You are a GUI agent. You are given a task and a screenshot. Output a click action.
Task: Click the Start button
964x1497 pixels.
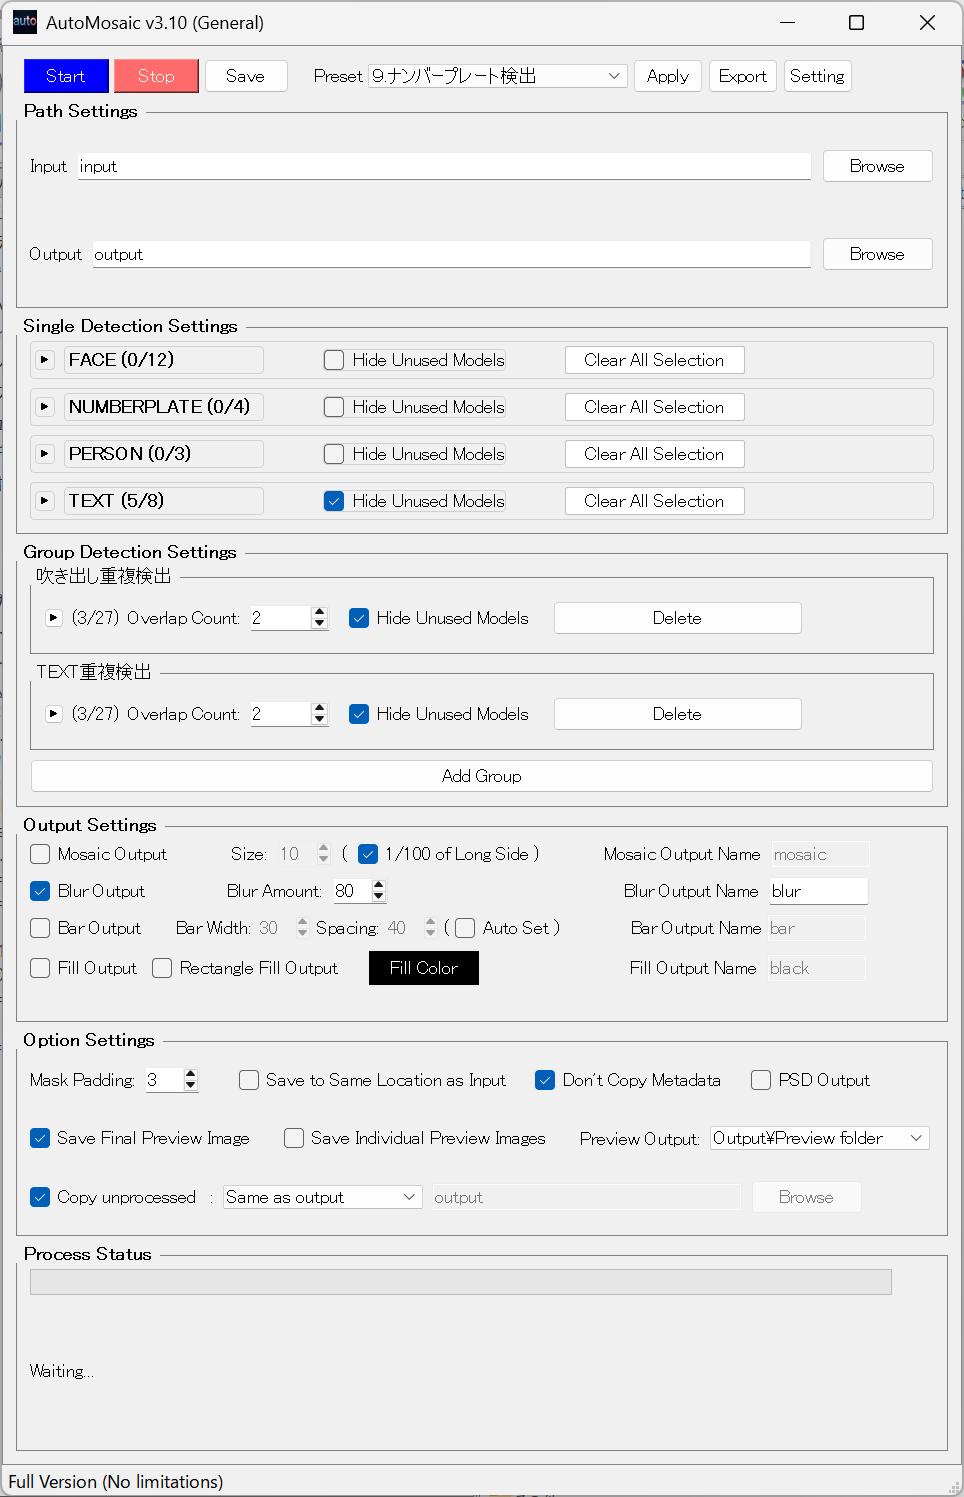[66, 76]
